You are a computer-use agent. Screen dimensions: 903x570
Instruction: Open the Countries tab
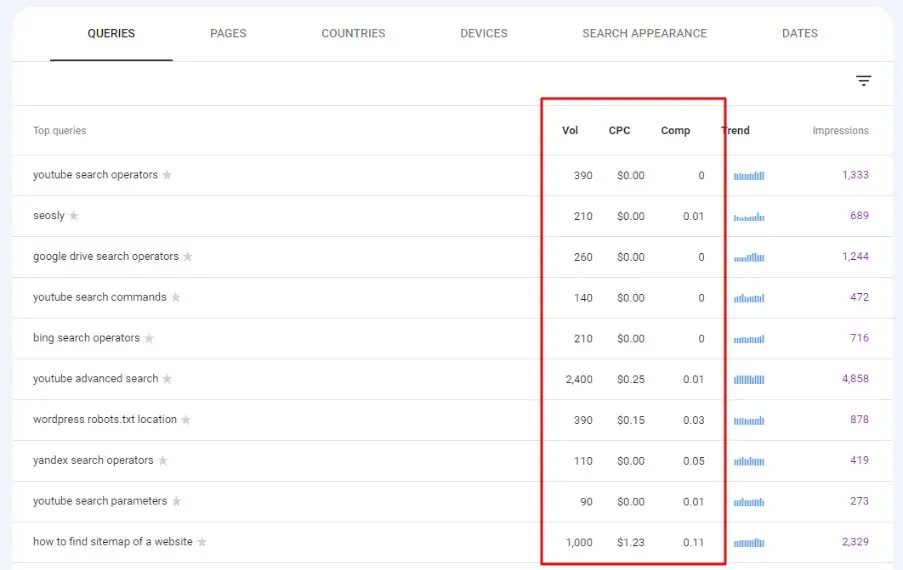(353, 33)
